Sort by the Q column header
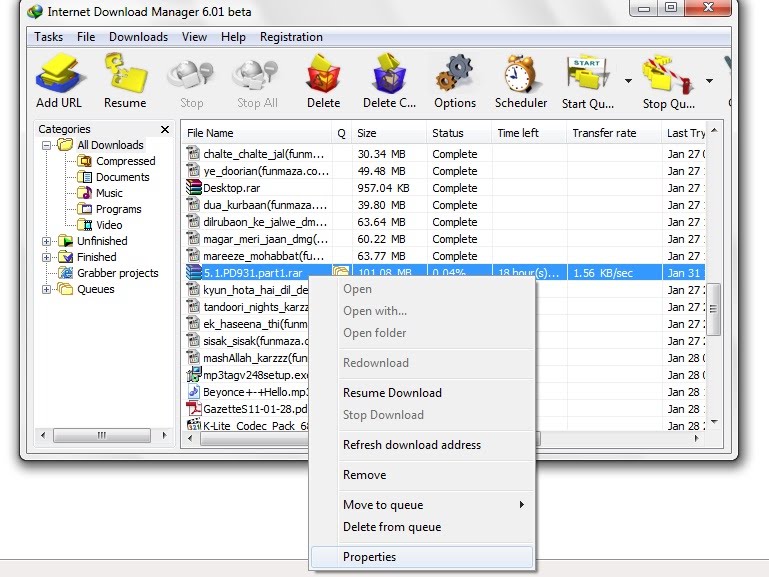This screenshot has height=577, width=769. click(x=342, y=133)
